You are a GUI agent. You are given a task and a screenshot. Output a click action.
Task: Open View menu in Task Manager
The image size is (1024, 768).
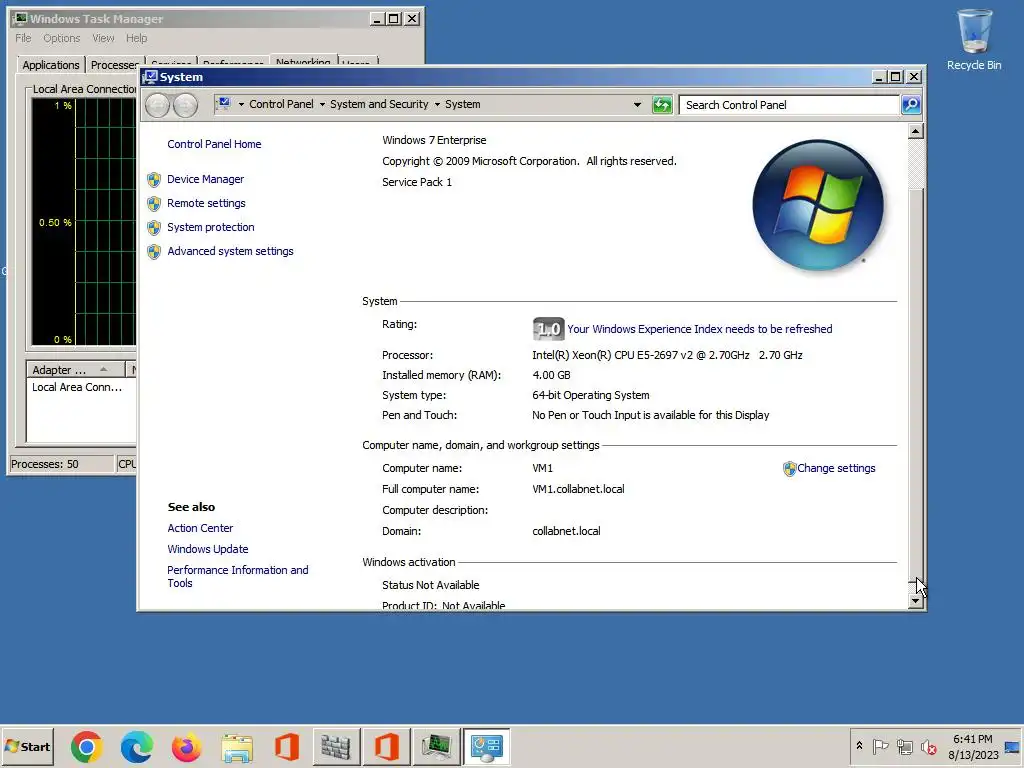103,39
